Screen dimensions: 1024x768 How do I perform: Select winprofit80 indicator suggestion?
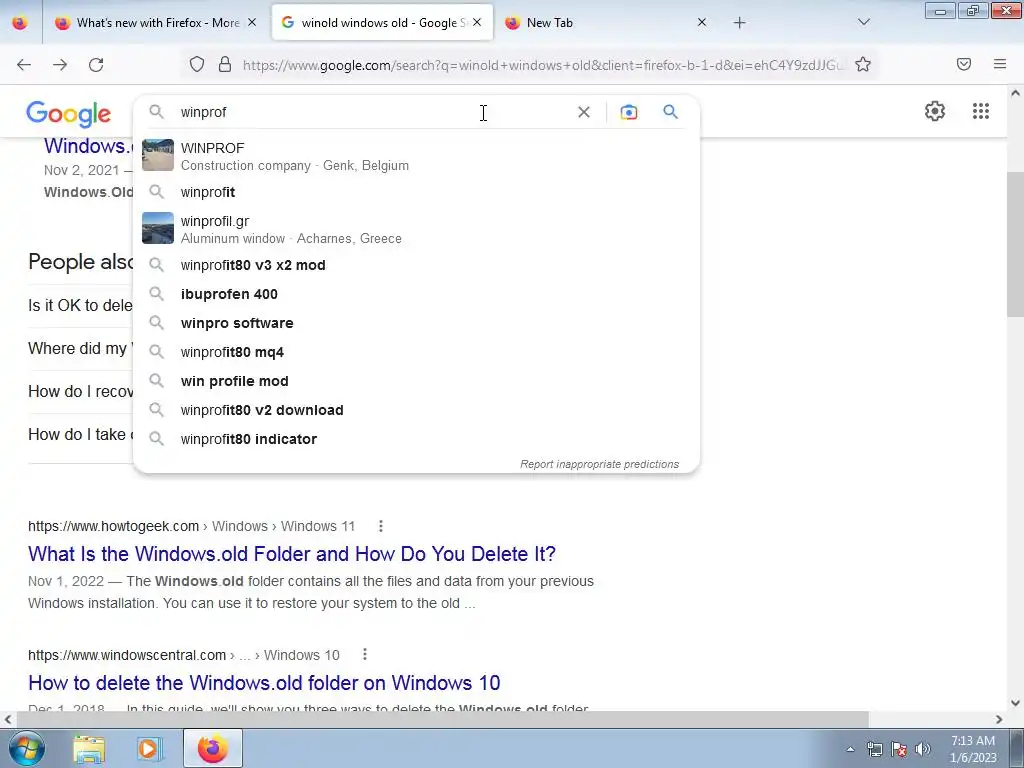pos(416,439)
